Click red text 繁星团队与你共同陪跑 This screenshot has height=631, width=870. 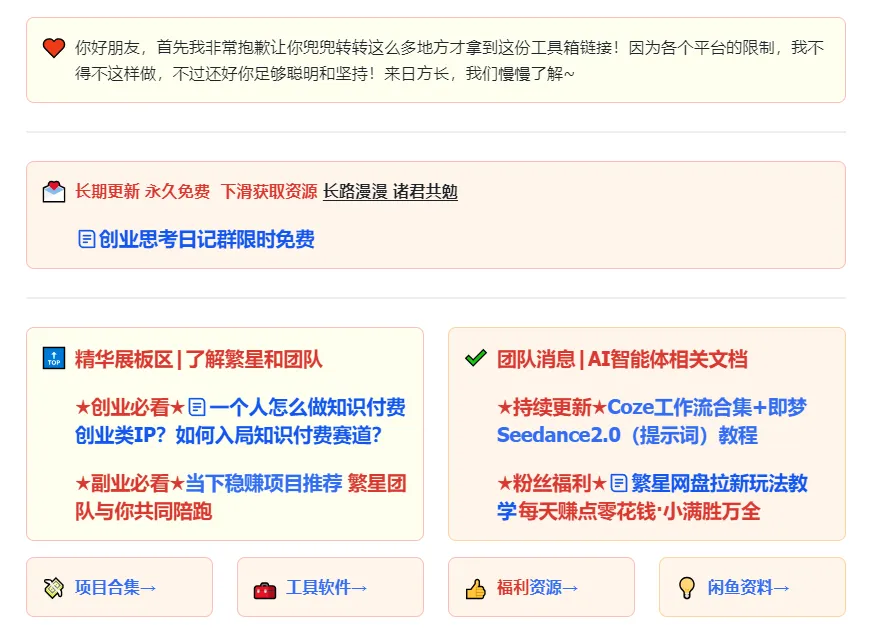pos(240,497)
